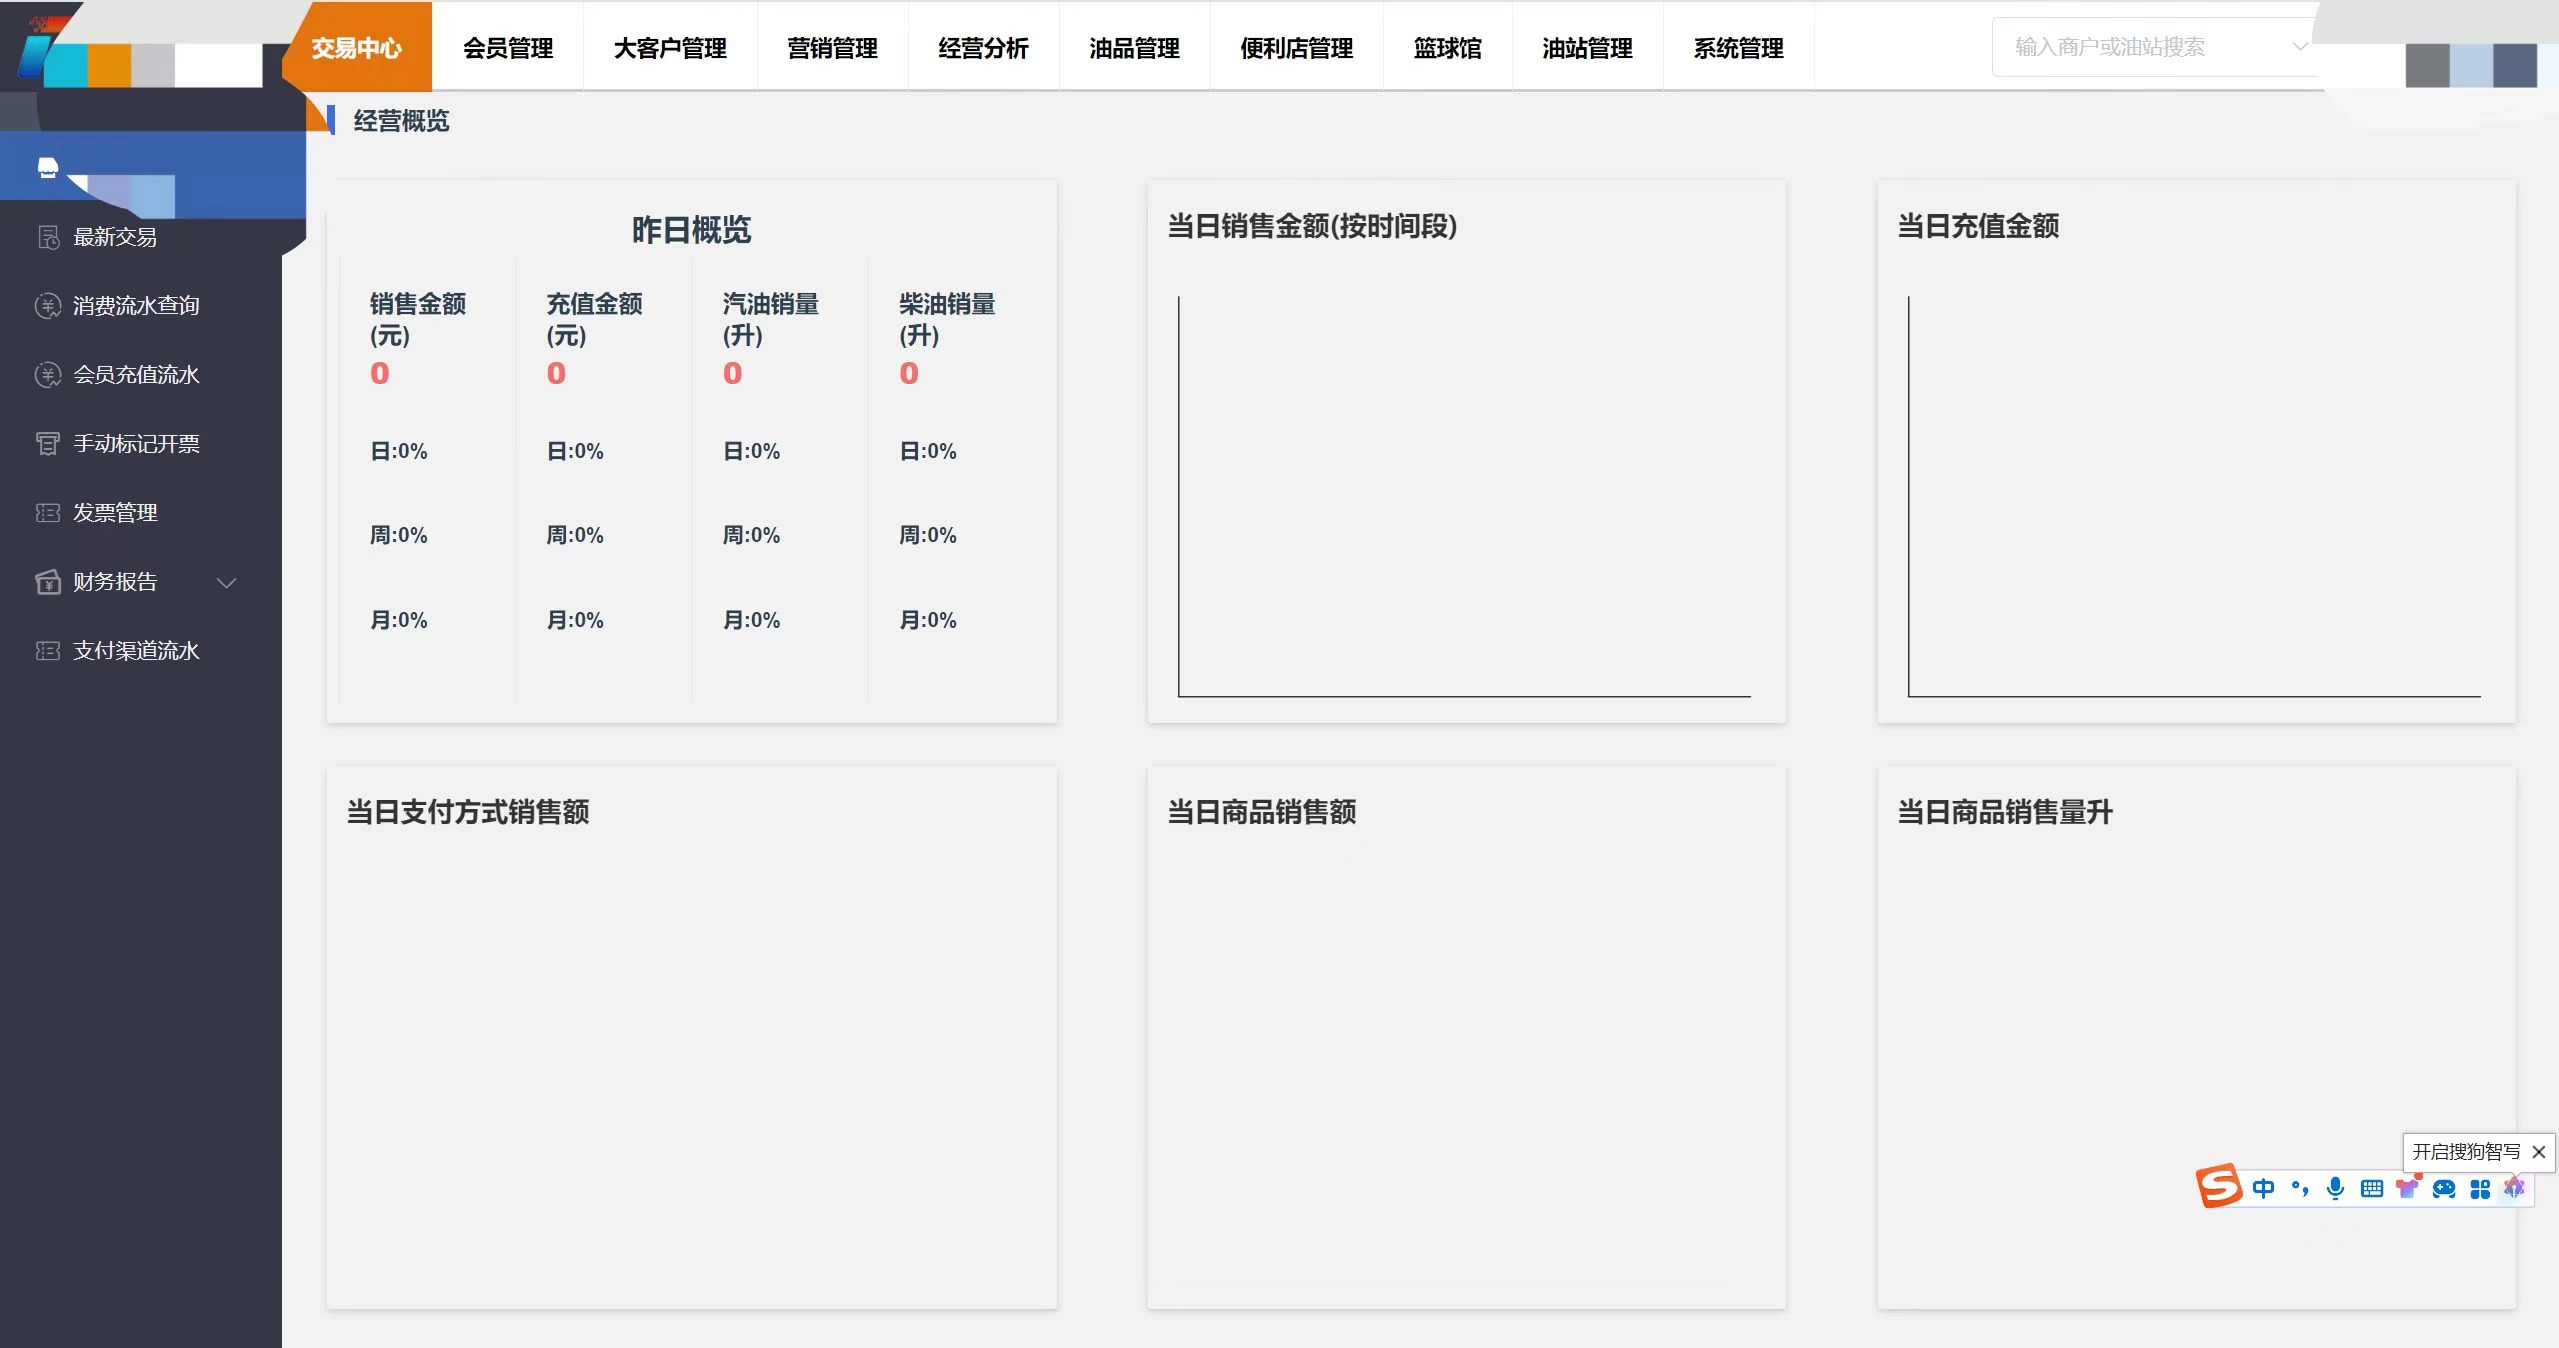Click the 手动标记开票 icon
Viewport: 2559px width, 1348px height.
[48, 444]
